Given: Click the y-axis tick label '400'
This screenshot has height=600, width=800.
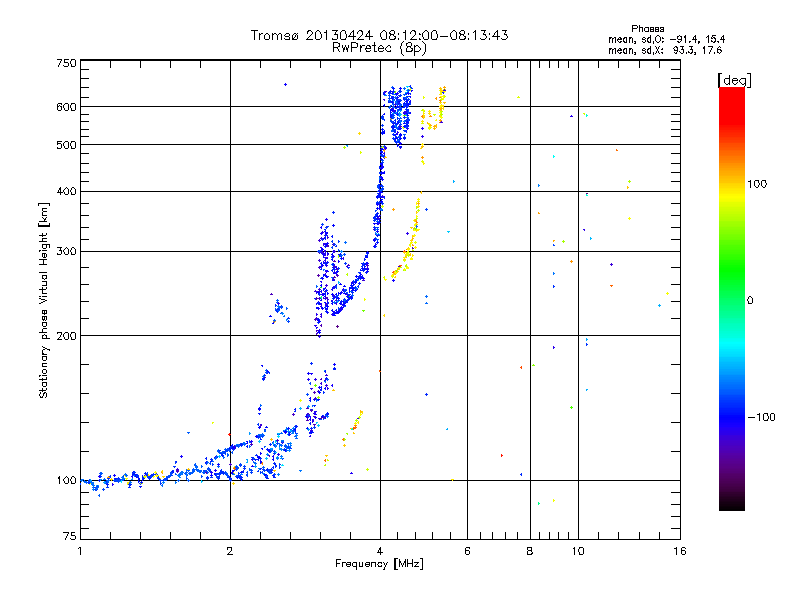Looking at the screenshot, I should point(66,192).
